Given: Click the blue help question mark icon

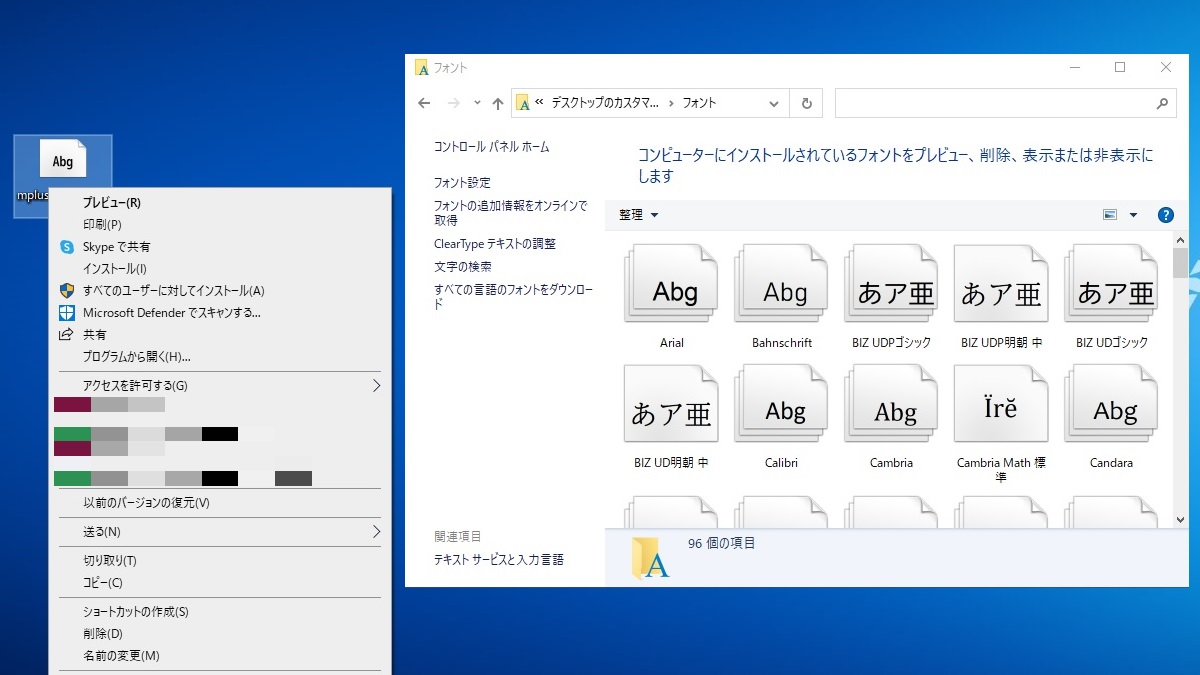Looking at the screenshot, I should tap(1165, 215).
